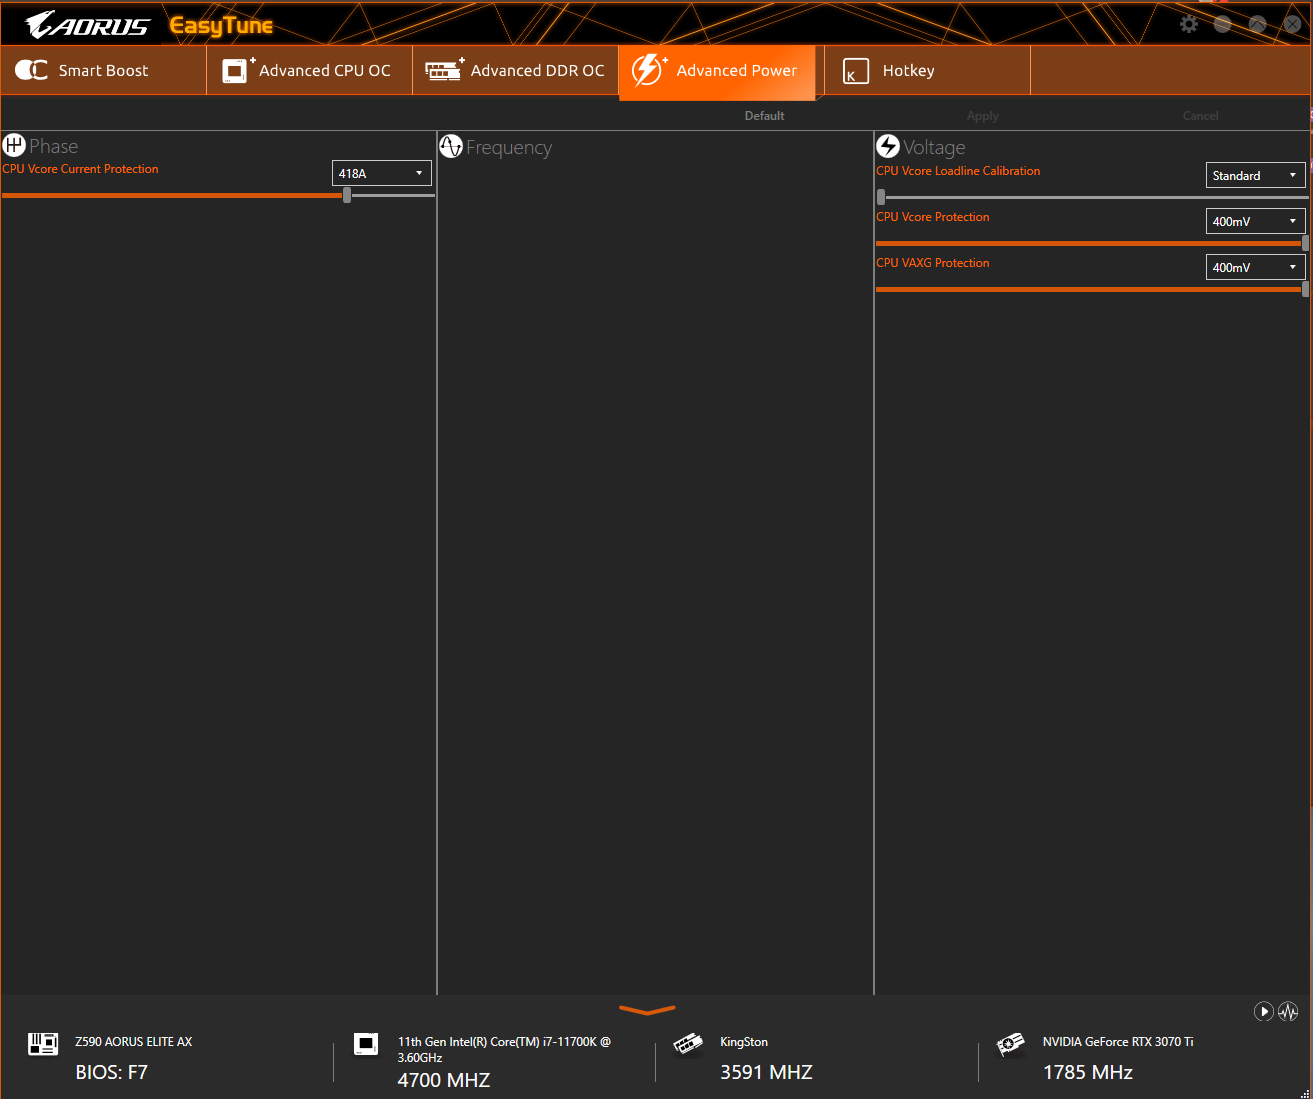The width and height of the screenshot is (1313, 1099).
Task: Click the Smart Boost tab icon
Action: pos(31,70)
